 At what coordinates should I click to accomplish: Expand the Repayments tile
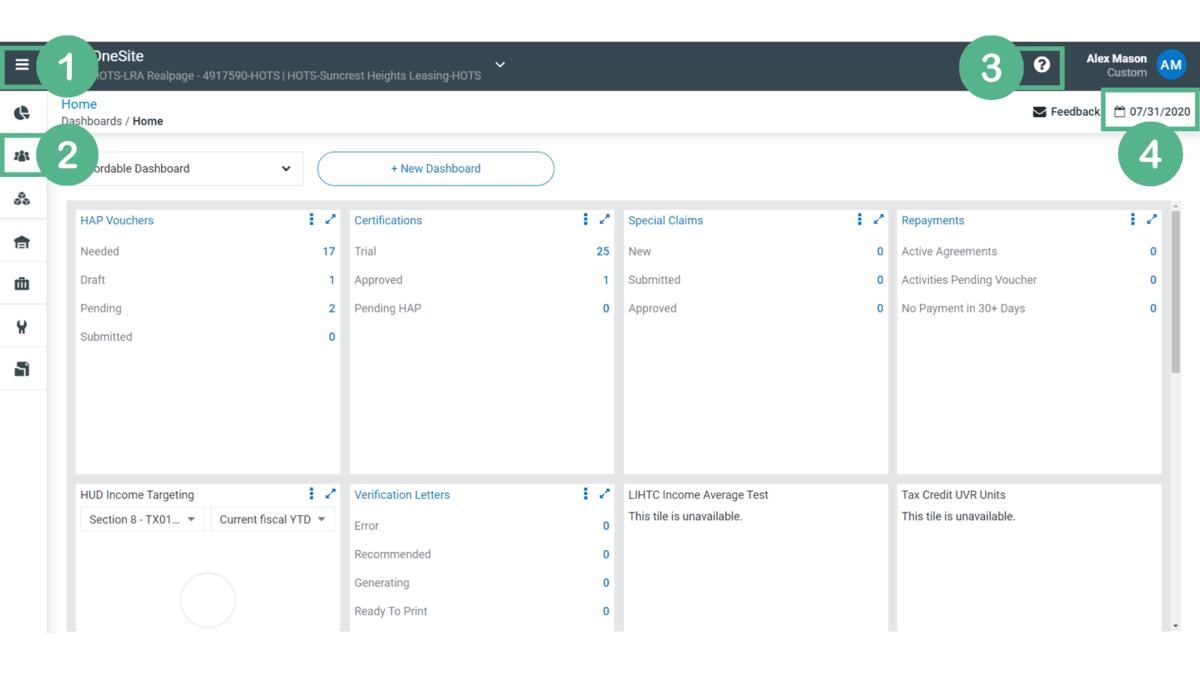tap(1152, 219)
